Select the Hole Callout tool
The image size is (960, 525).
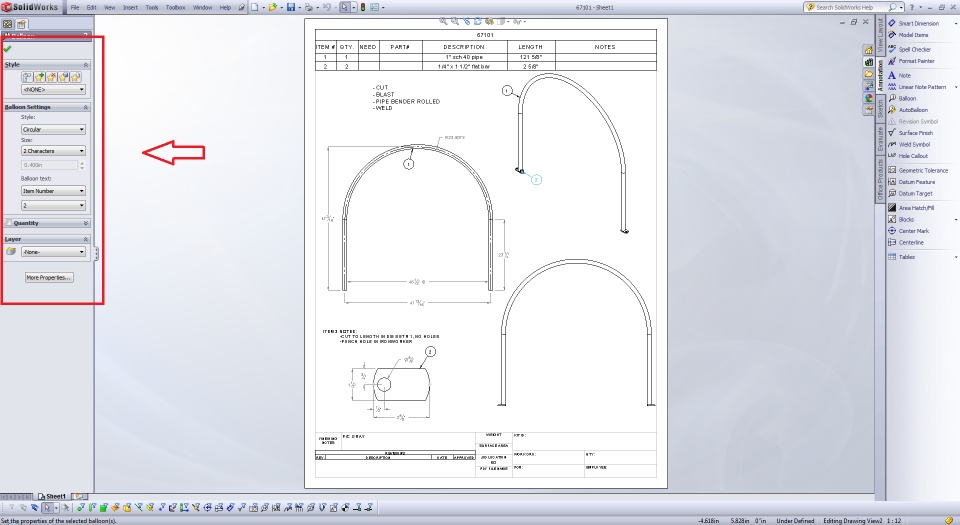point(908,156)
